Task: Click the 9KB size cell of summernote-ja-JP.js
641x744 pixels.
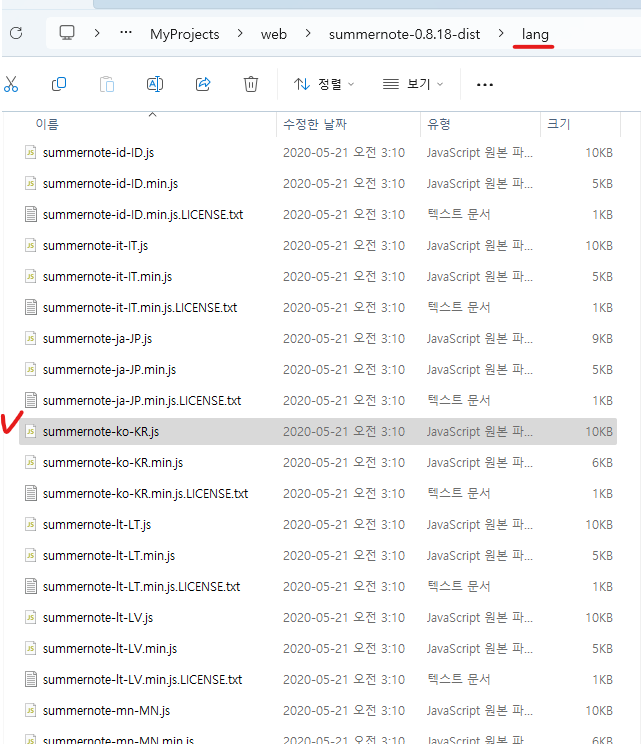Action: (x=602, y=339)
